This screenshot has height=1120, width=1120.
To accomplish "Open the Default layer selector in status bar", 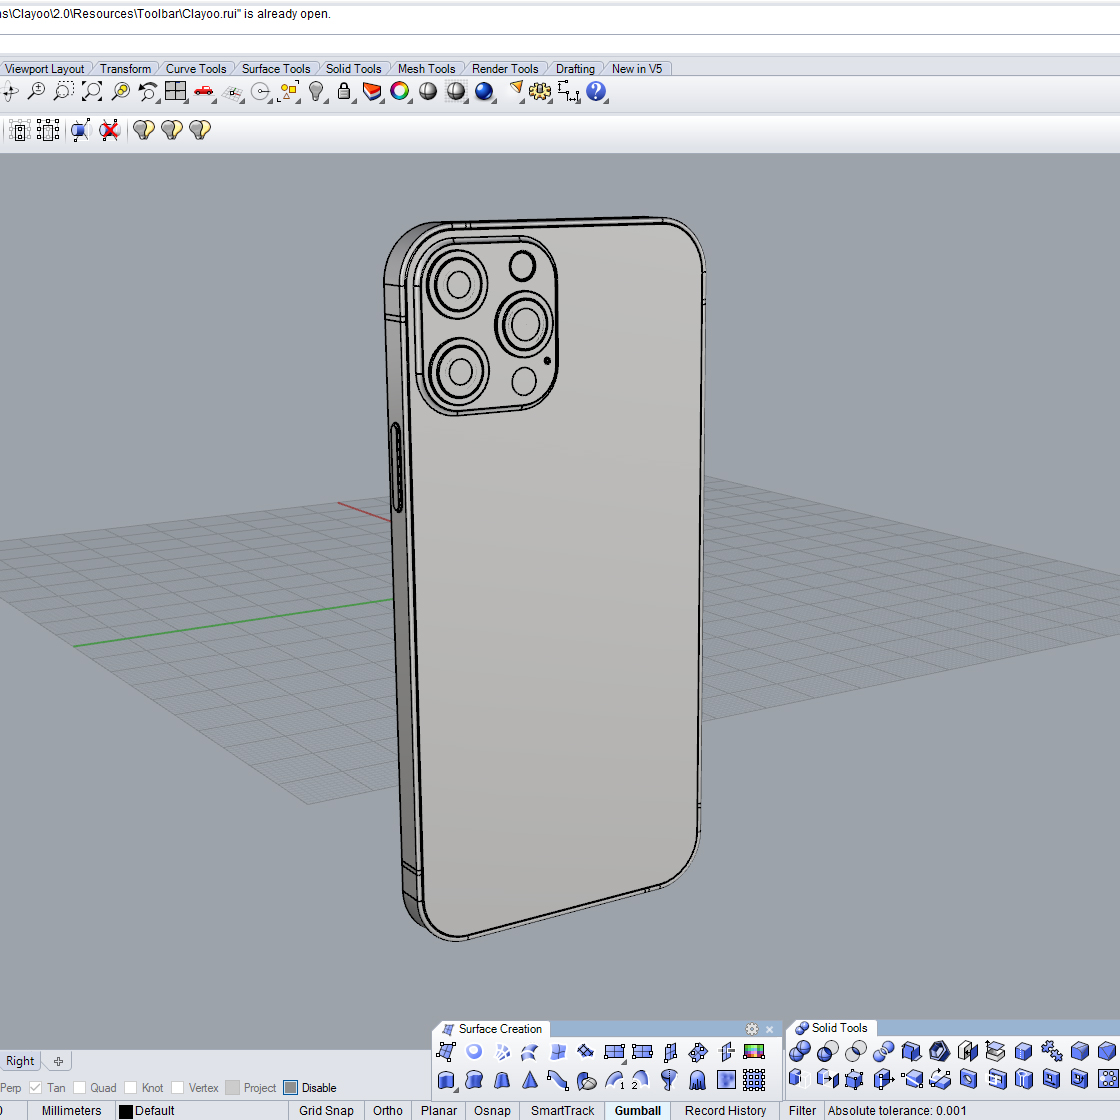I will [x=154, y=1110].
